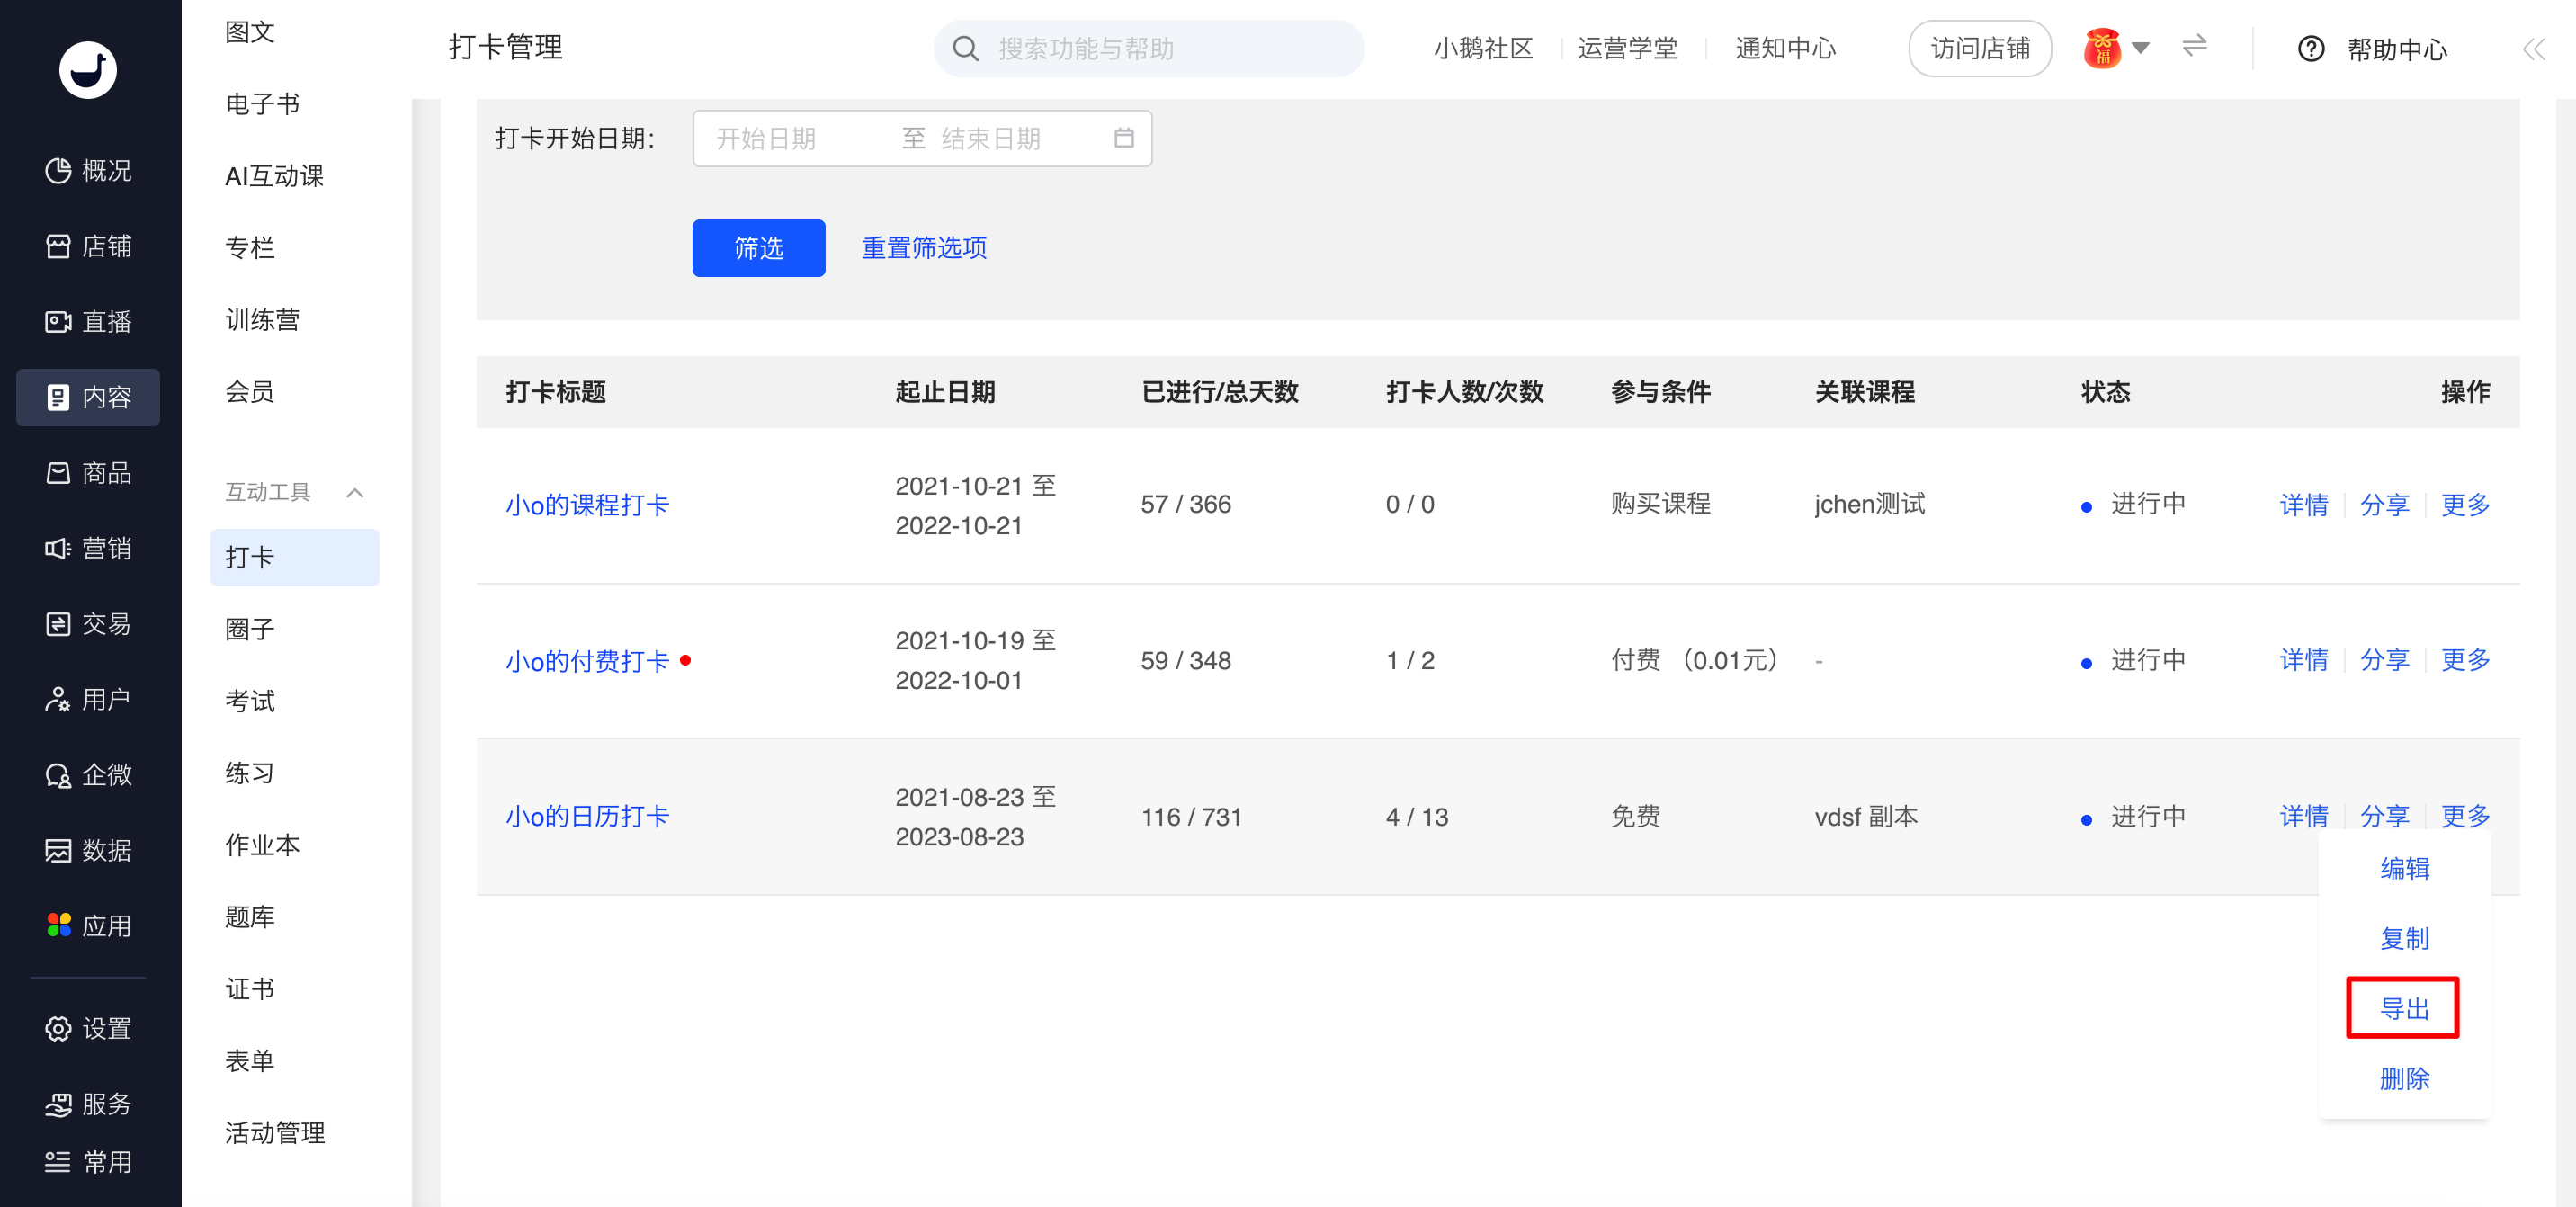The width and height of the screenshot is (2576, 1207).
Task: Select 导出 from the more menu
Action: pos(2403,1008)
